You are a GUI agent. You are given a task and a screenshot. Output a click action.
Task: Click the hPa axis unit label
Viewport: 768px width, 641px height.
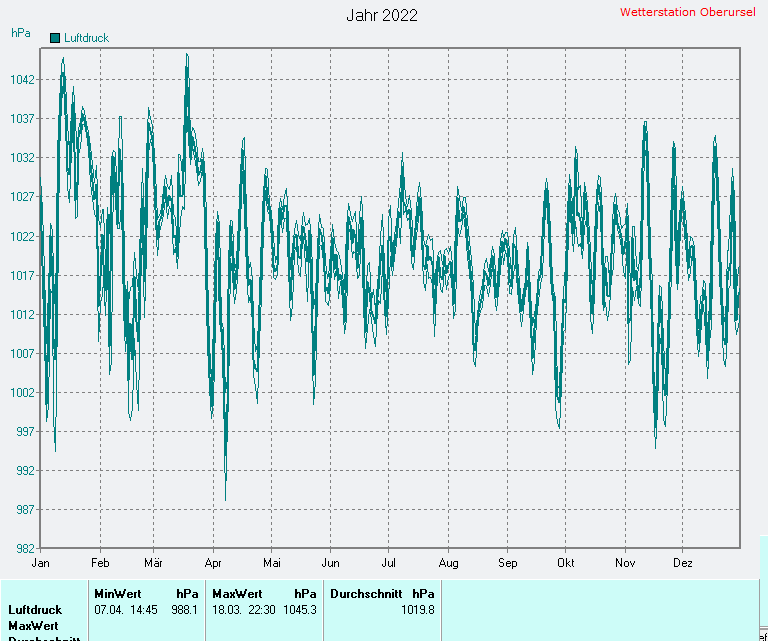(x=21, y=33)
